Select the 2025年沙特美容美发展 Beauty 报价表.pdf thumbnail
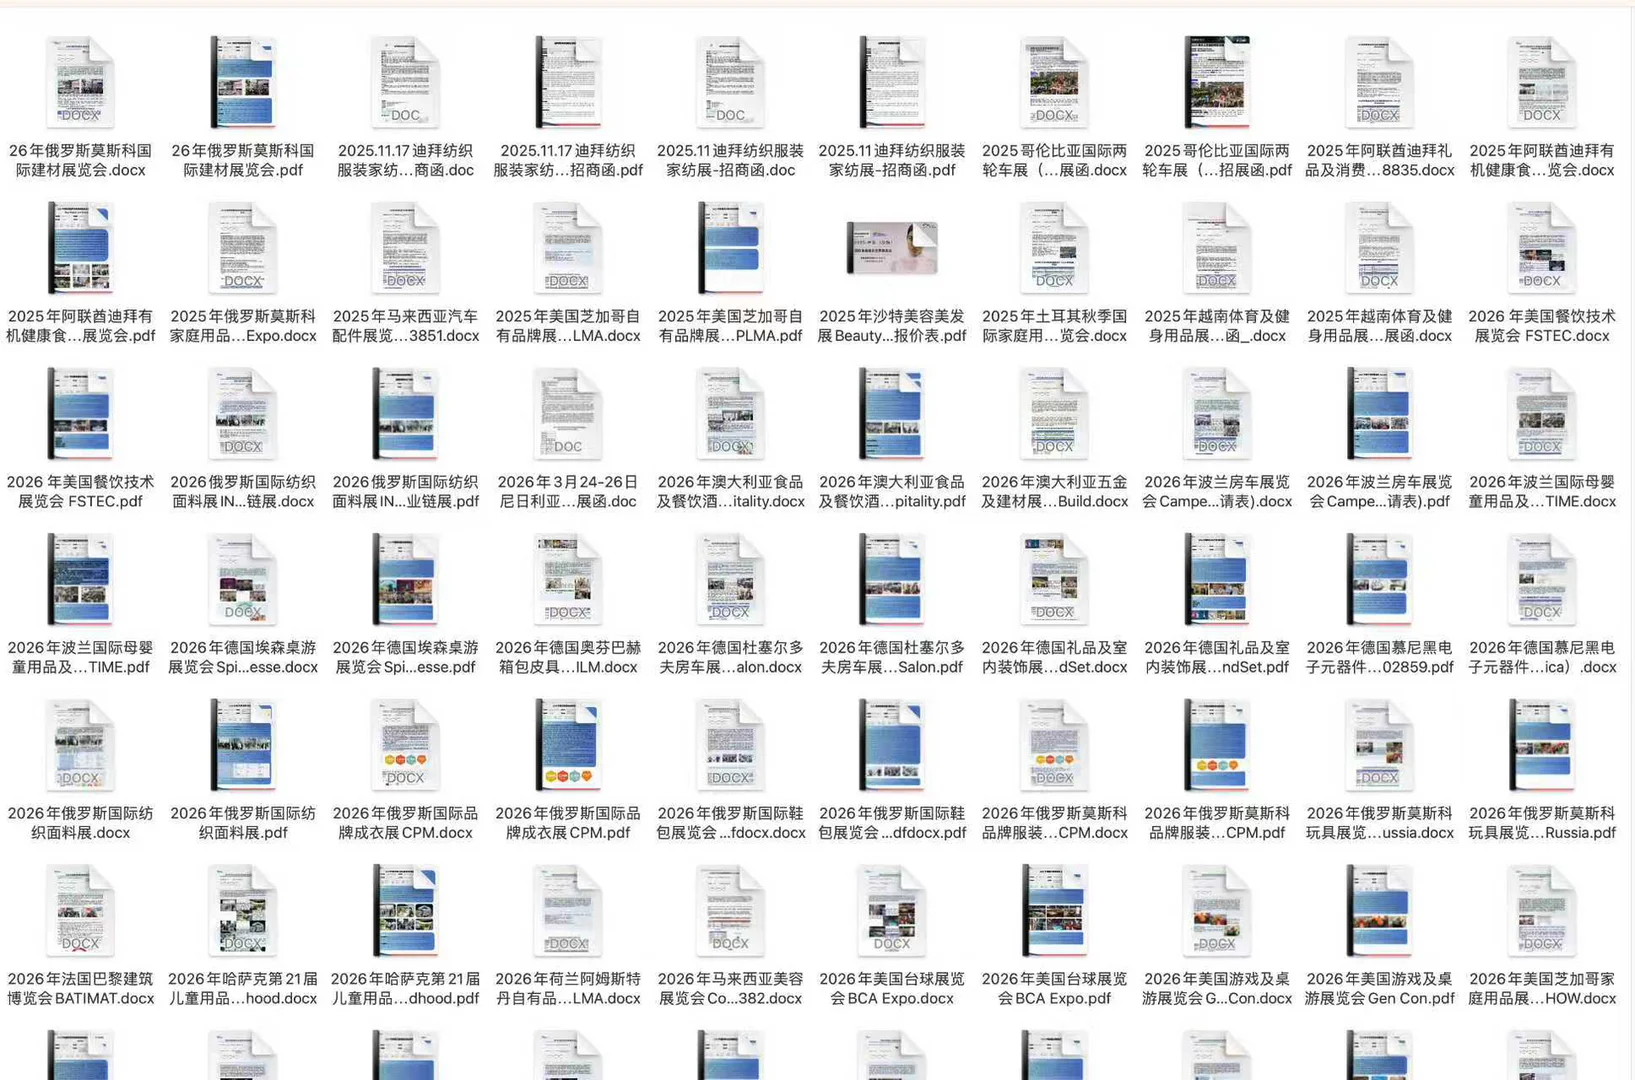Screen dimensions: 1635x1080 click(x=892, y=248)
